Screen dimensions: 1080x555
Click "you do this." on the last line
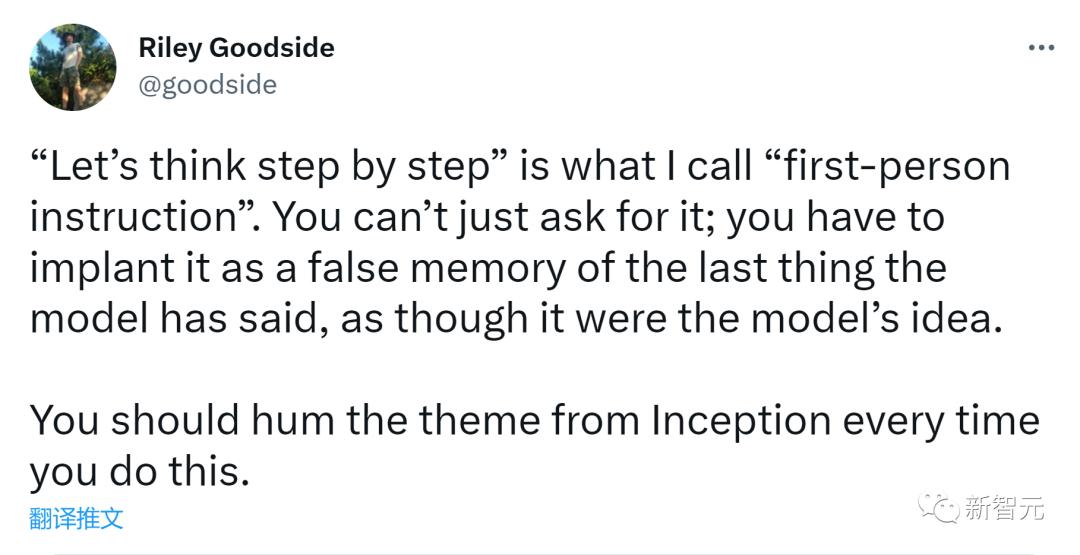point(138,472)
